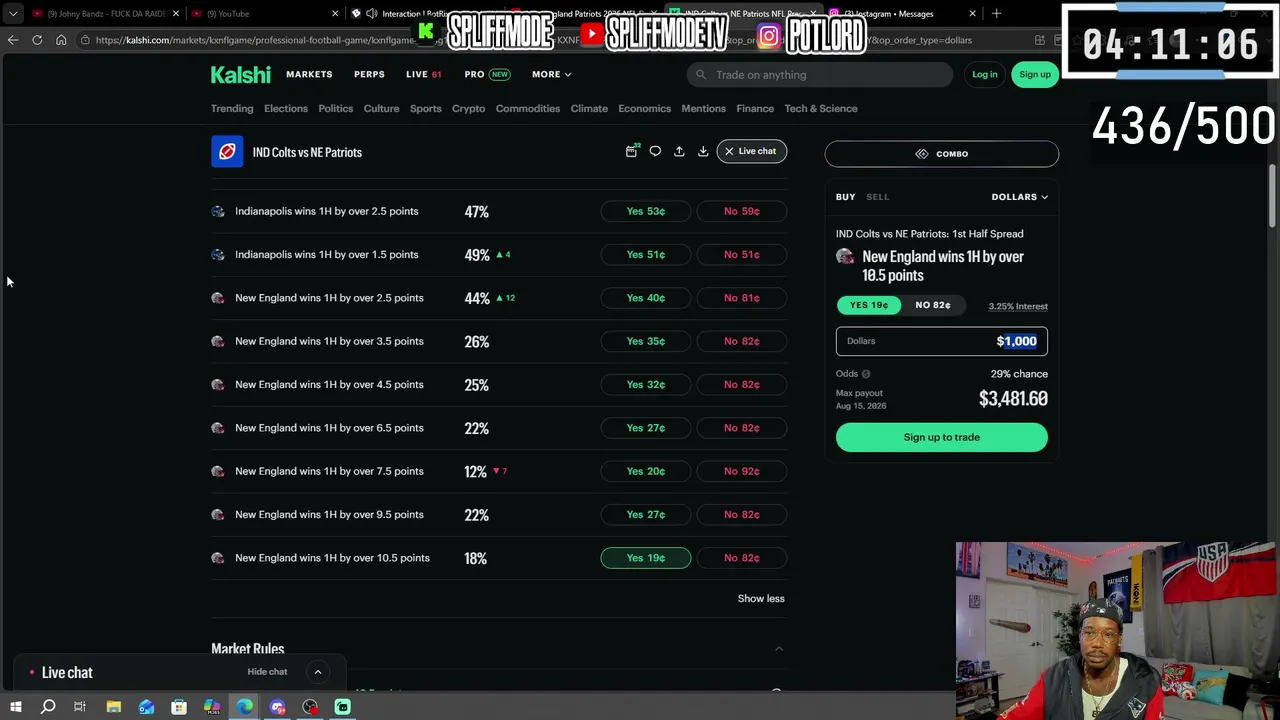Open the COMBO button
The height and width of the screenshot is (720, 1280).
(942, 154)
